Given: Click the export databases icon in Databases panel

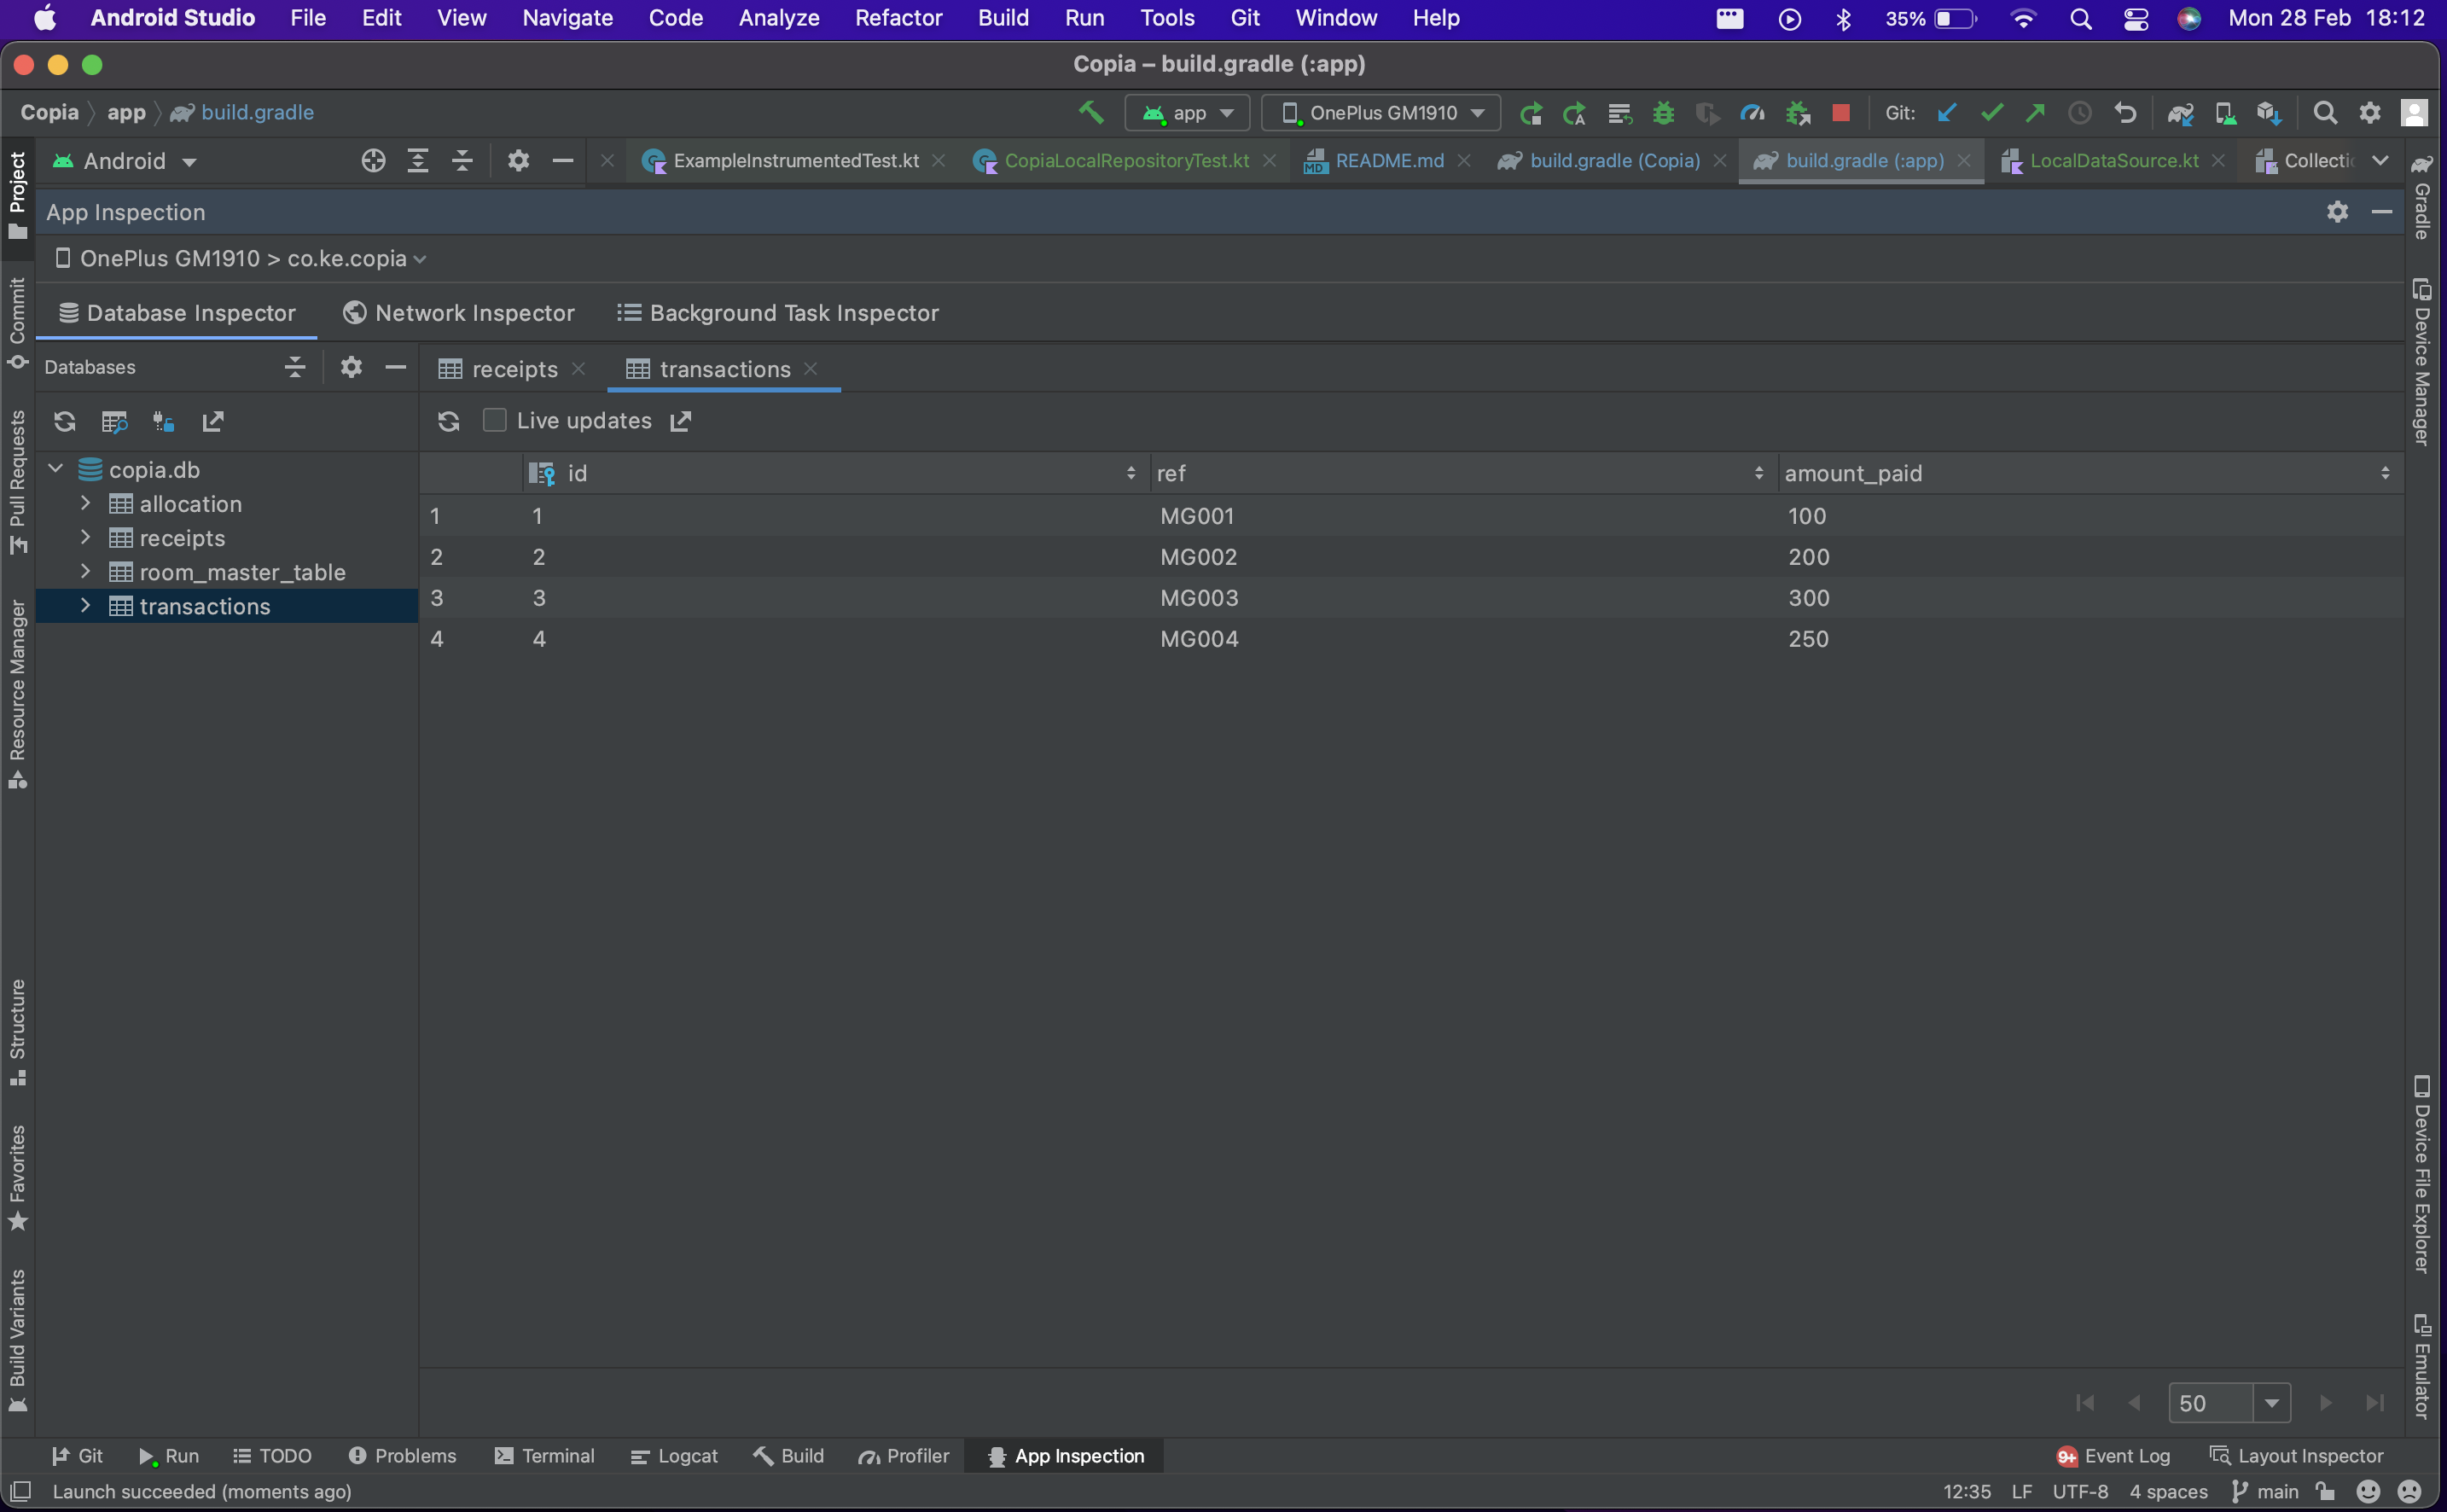Looking at the screenshot, I should coord(212,421).
